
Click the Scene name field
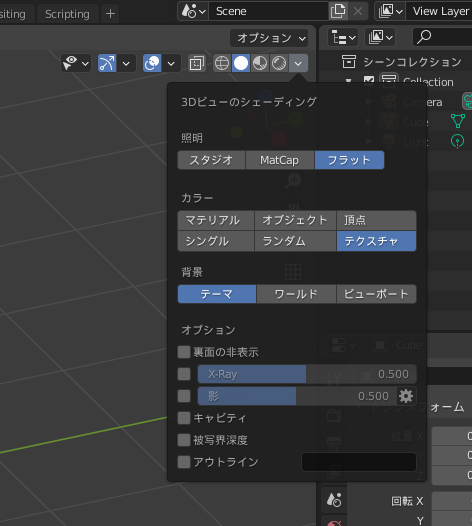click(268, 11)
